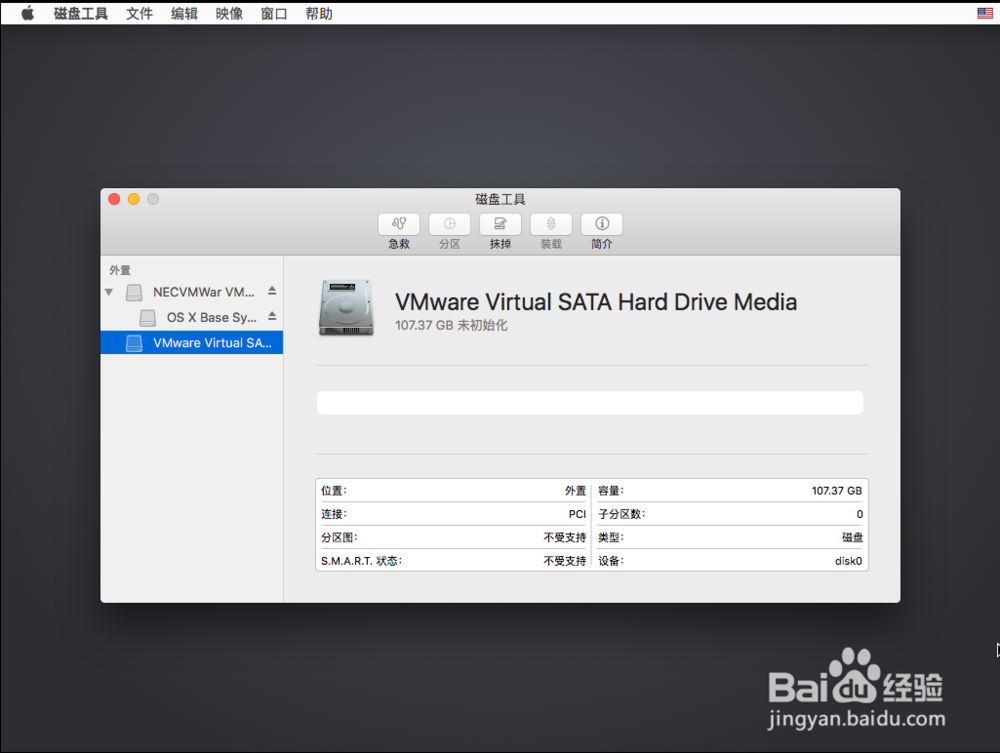Click the US flag input source icon
Viewport: 1000px width, 753px height.
985,13
